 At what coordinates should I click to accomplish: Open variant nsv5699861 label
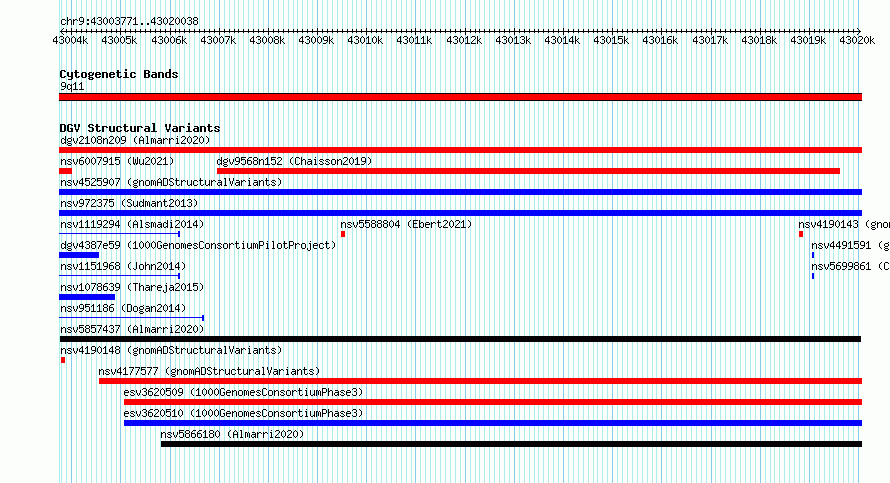(850, 266)
